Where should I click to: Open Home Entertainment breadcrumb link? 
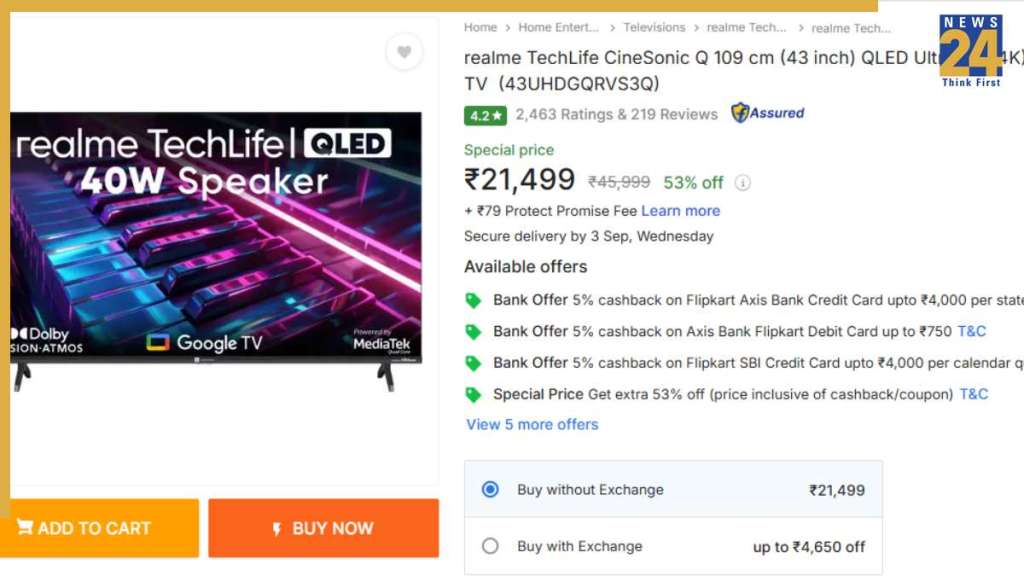pos(558,28)
